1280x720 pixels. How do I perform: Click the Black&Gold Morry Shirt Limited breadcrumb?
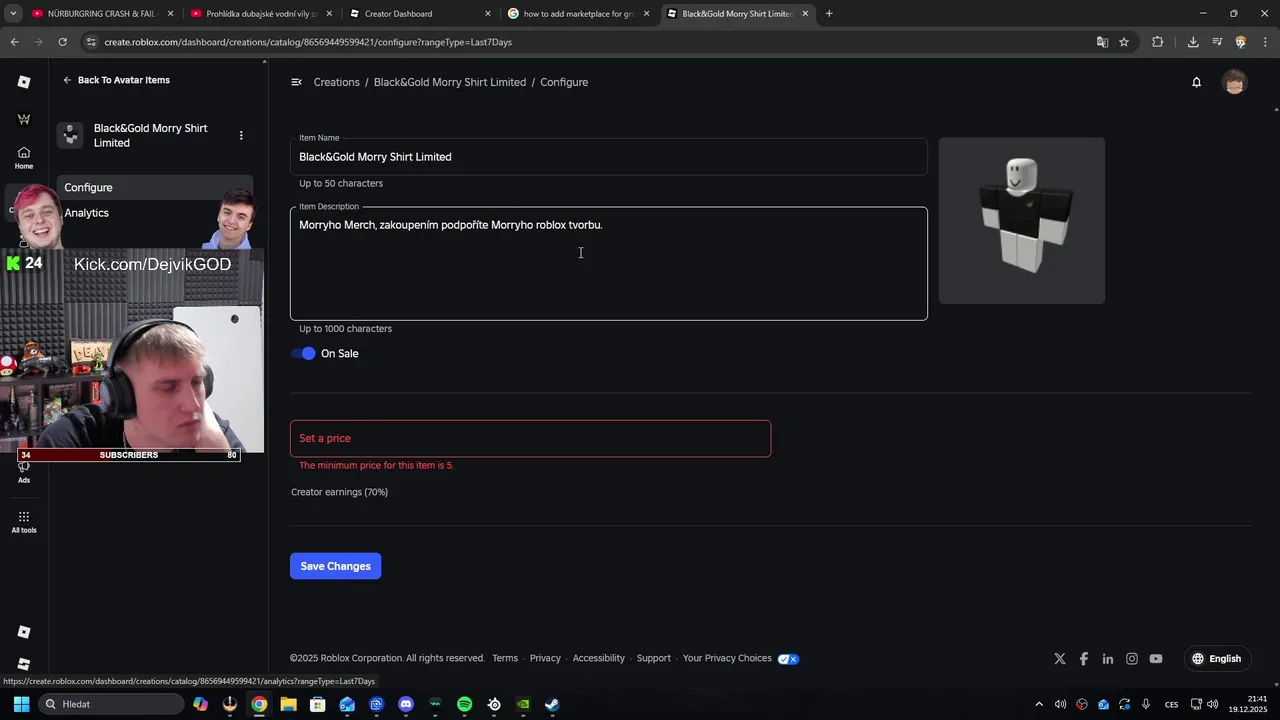point(450,82)
